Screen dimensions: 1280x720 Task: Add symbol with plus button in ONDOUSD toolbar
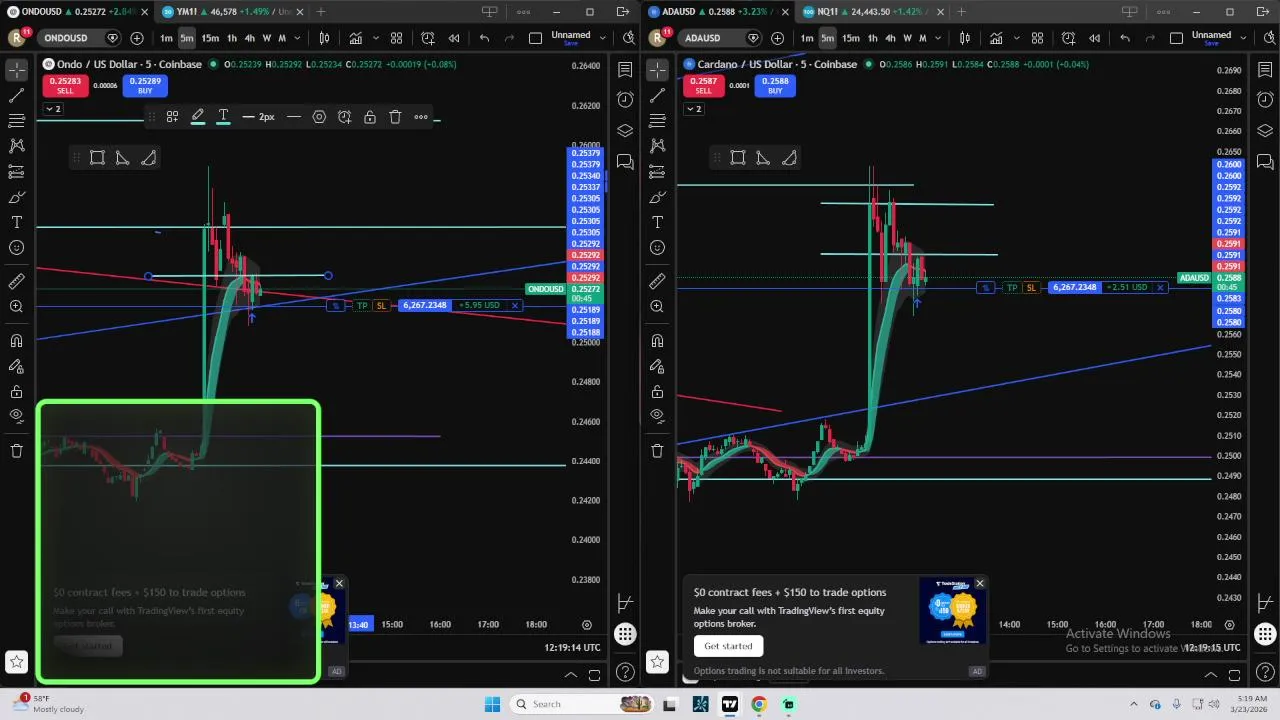(x=137, y=38)
